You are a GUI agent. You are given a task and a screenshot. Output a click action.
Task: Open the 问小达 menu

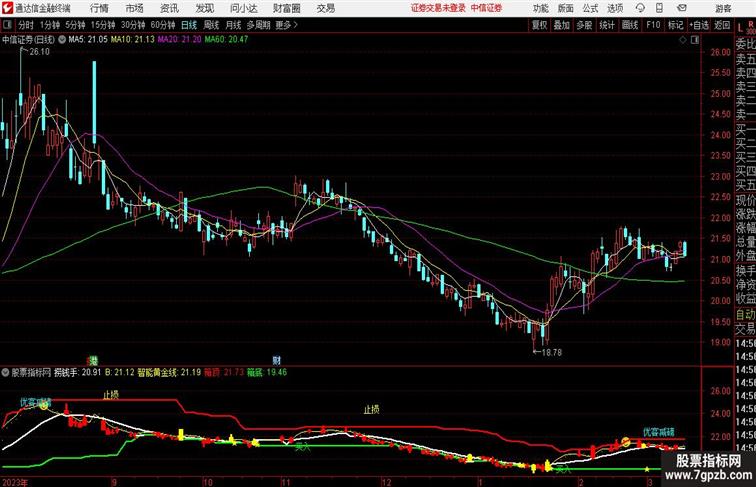tap(243, 8)
